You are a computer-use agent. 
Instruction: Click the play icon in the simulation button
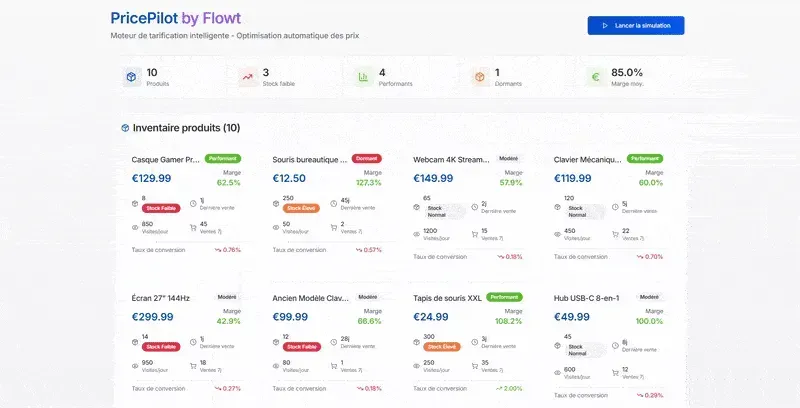click(x=605, y=25)
